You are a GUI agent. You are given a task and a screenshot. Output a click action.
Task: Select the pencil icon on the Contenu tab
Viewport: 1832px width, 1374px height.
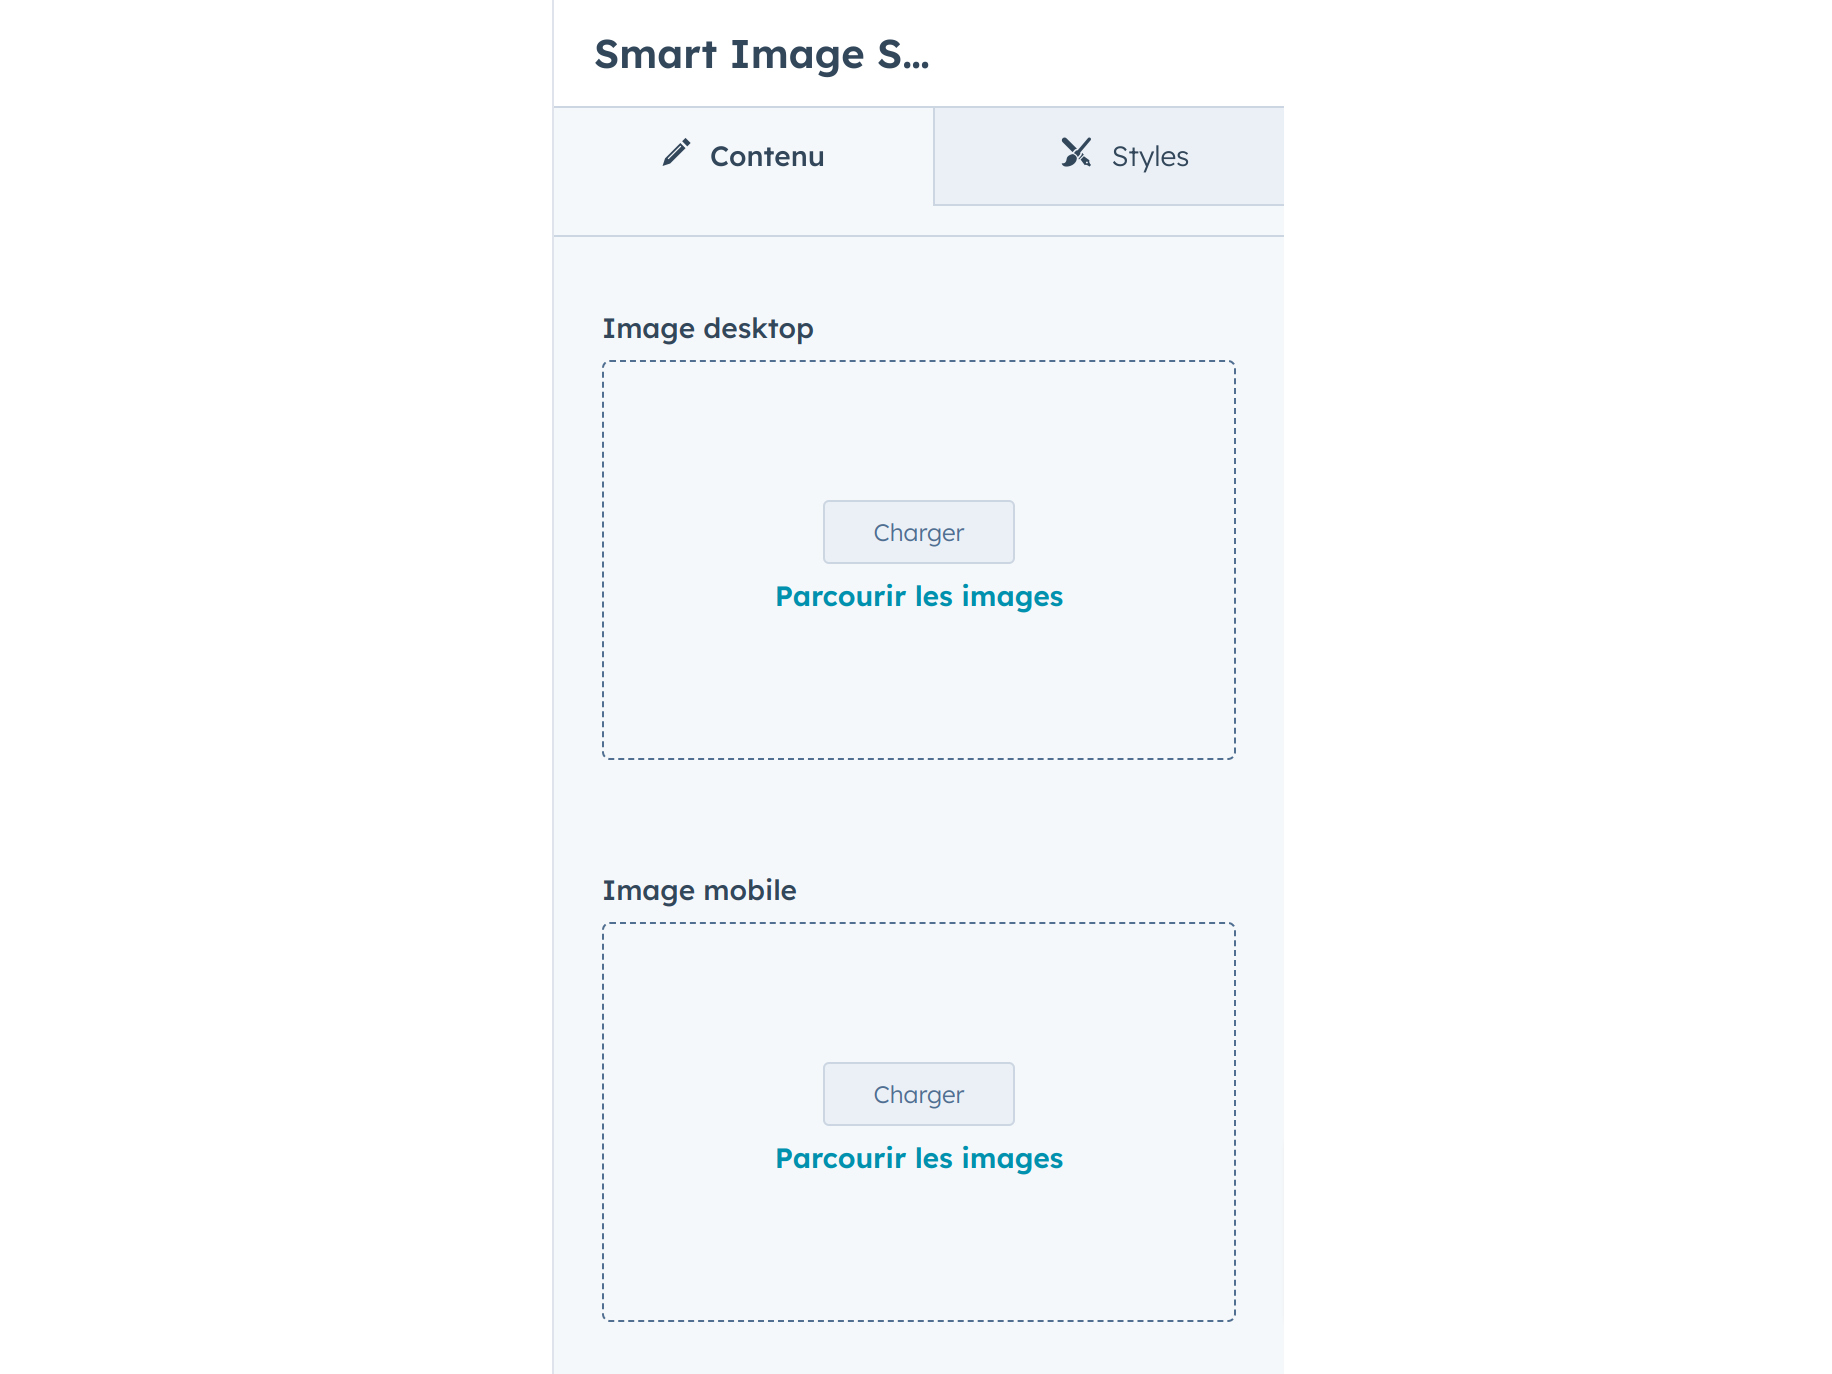(676, 153)
